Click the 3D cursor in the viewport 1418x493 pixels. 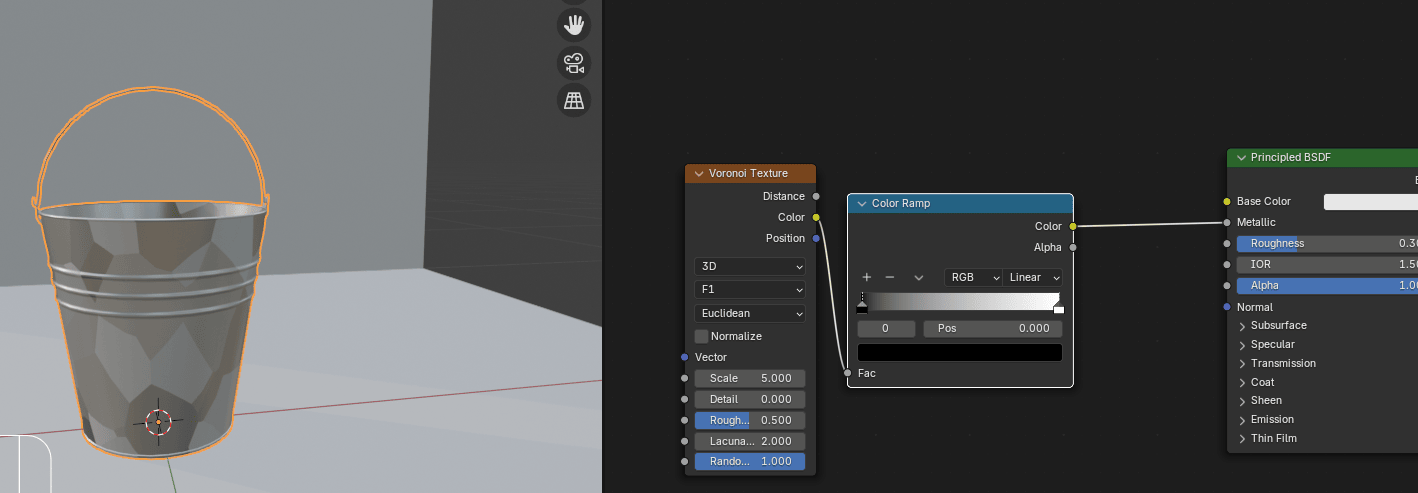pyautogui.click(x=158, y=422)
